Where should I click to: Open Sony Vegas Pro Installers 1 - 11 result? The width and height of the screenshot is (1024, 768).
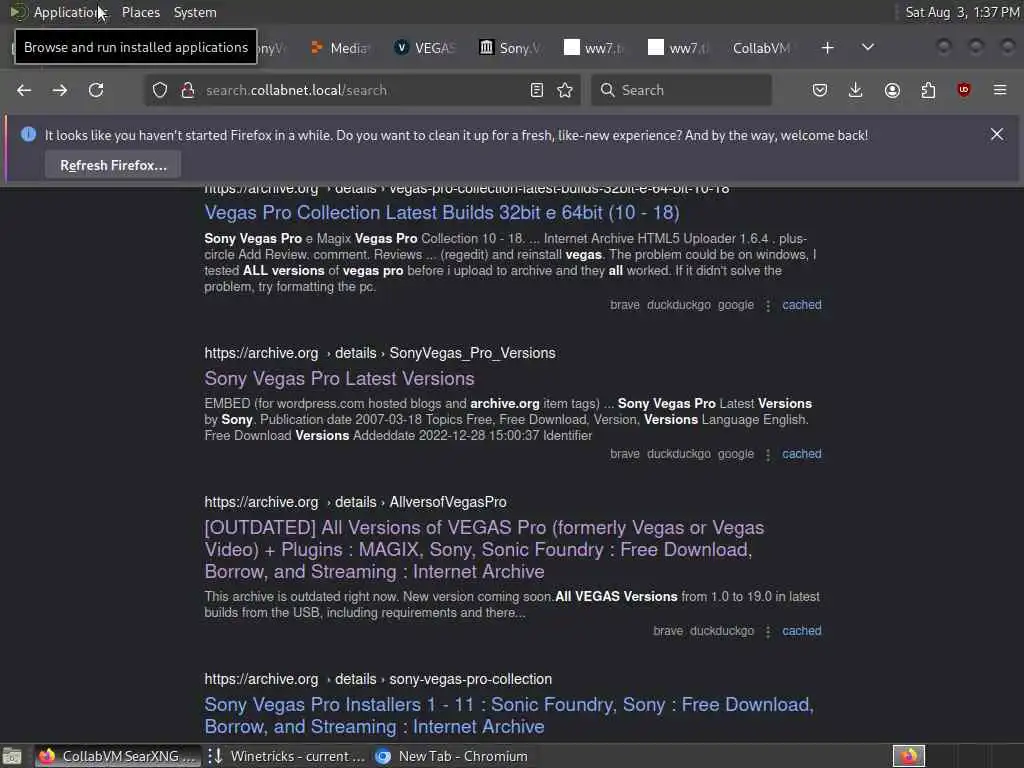509,715
